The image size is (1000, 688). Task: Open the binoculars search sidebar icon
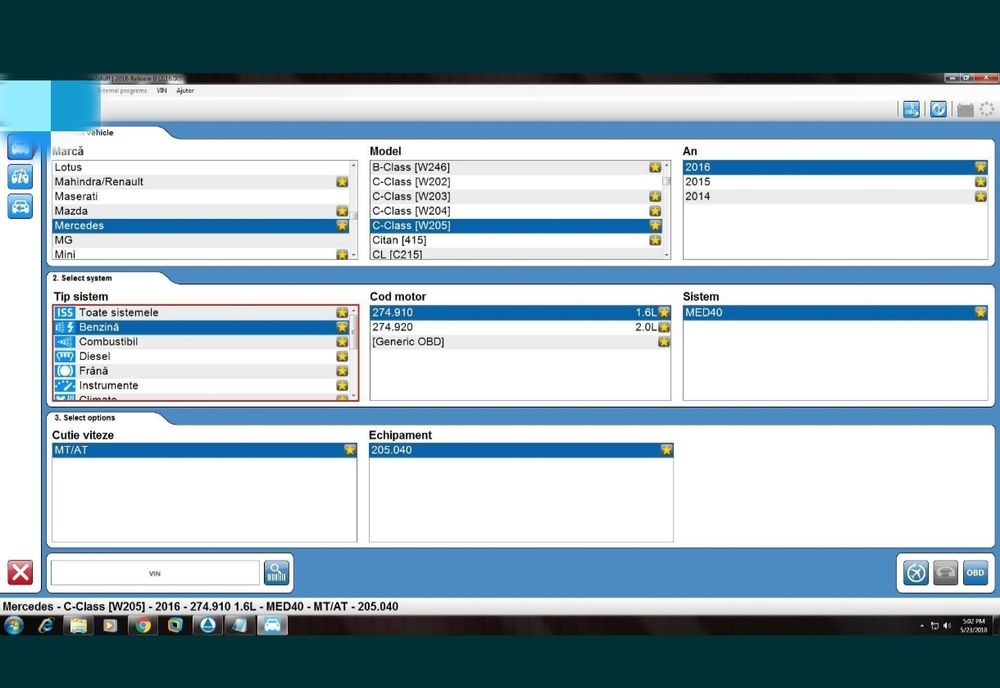pyautogui.click(x=20, y=177)
